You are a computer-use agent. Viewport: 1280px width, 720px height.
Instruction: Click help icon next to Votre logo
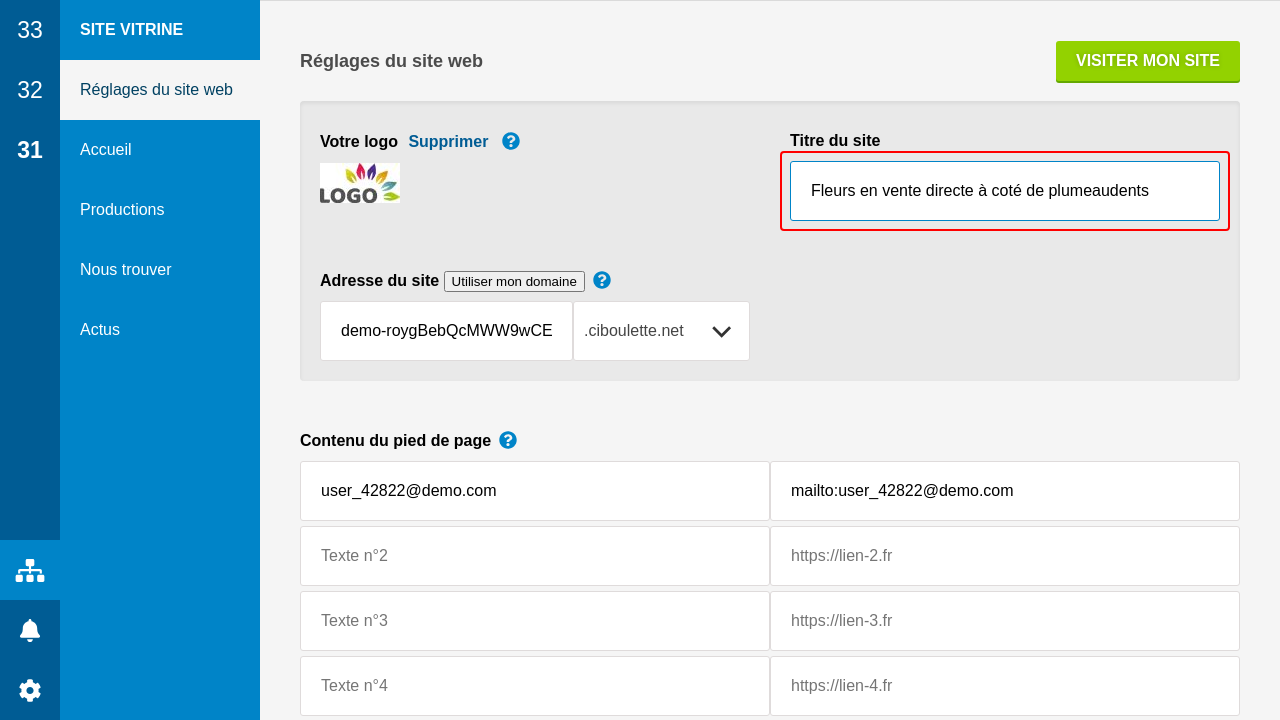point(511,141)
